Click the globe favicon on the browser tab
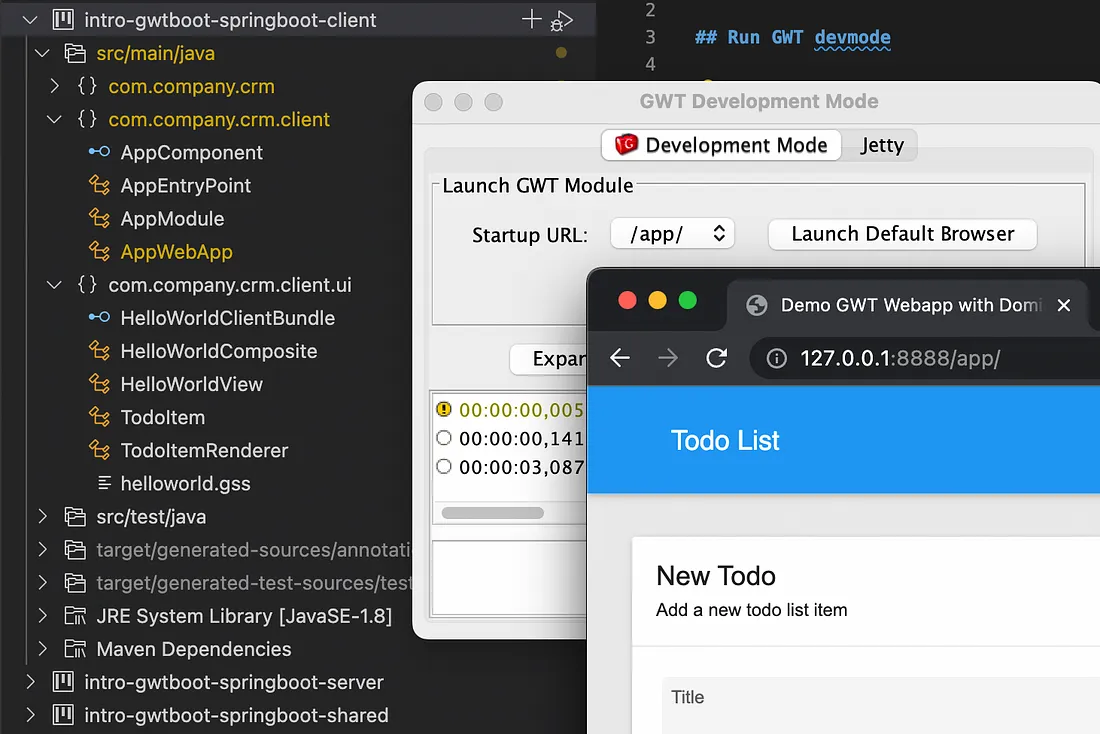 coord(756,305)
